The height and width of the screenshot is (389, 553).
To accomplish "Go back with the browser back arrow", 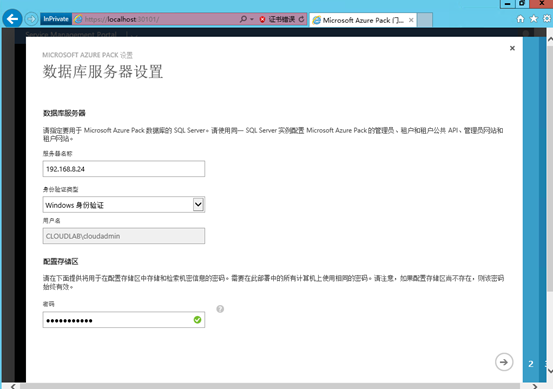I will coord(12,19).
